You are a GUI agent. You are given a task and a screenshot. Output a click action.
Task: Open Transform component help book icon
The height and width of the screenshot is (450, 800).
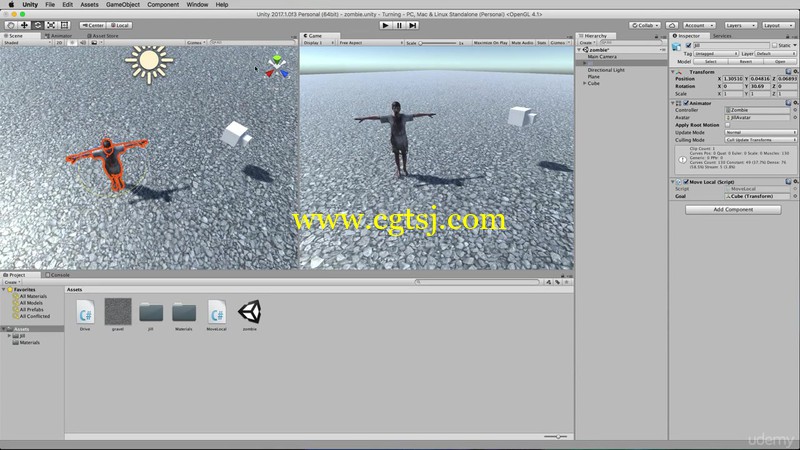[789, 72]
